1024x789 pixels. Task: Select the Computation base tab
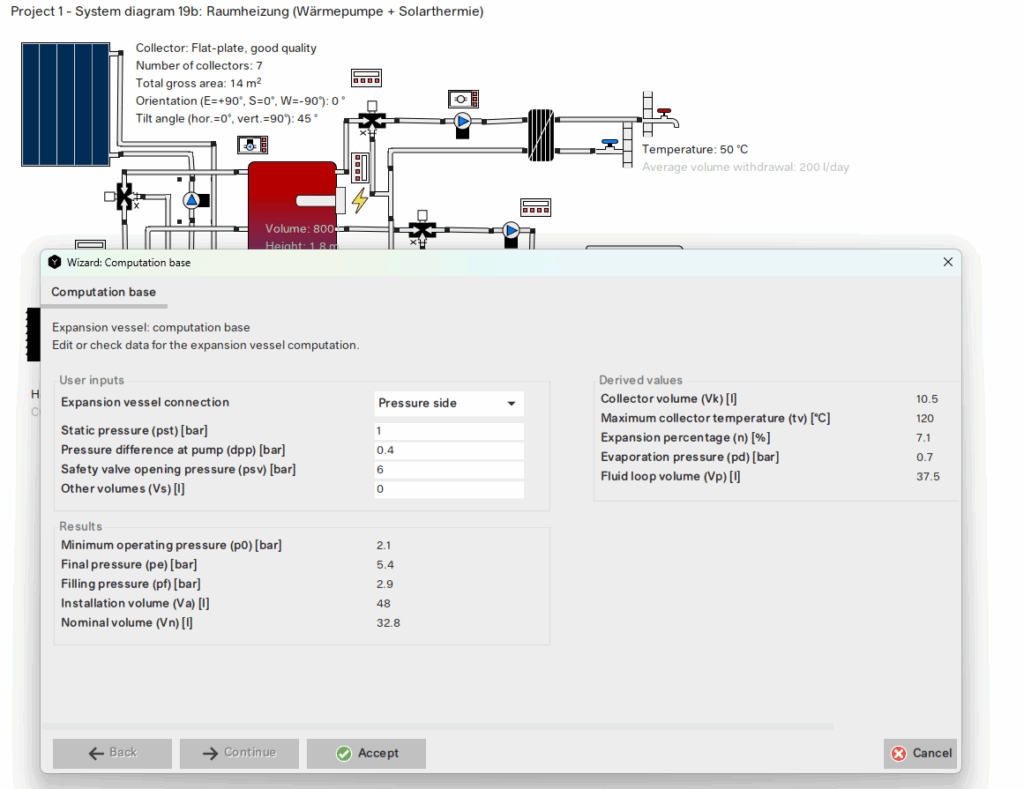pyautogui.click(x=104, y=292)
